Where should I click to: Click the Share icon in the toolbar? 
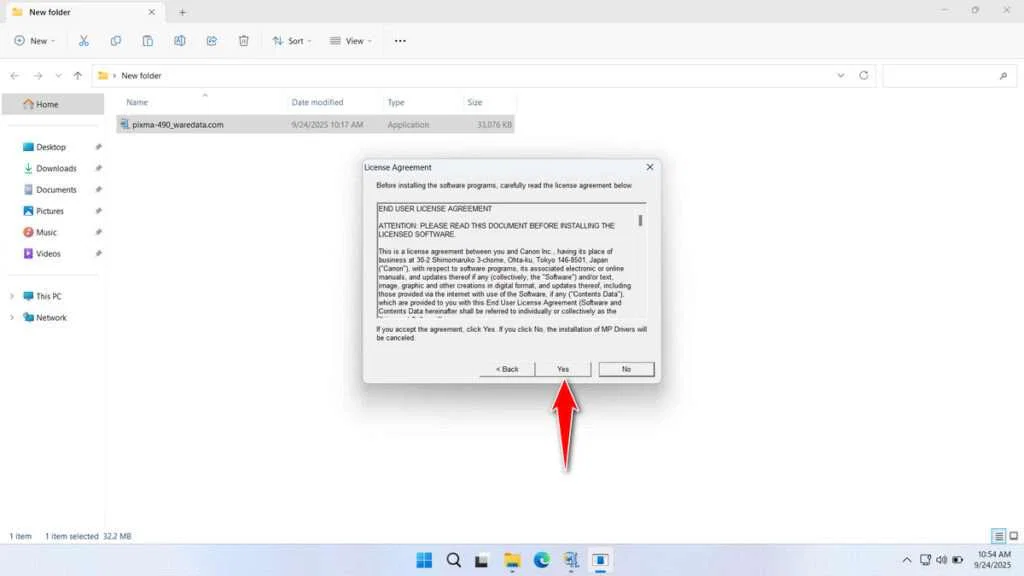211,40
